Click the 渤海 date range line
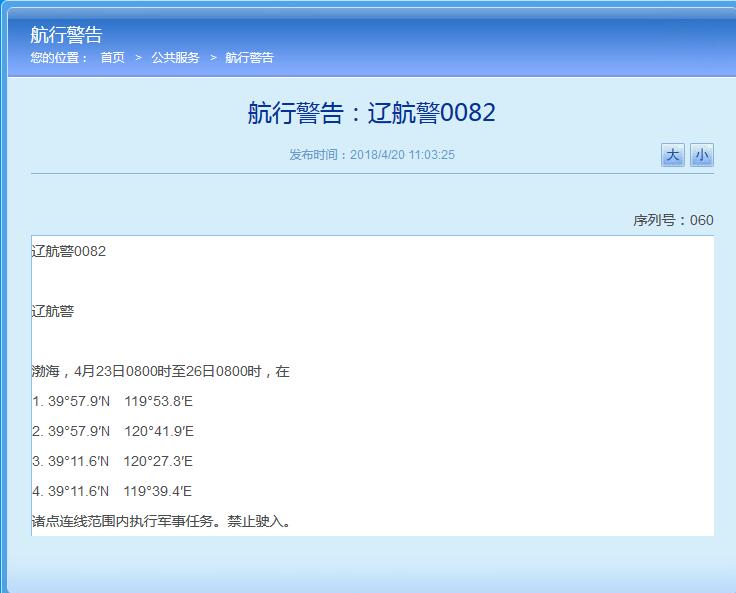 (x=160, y=371)
